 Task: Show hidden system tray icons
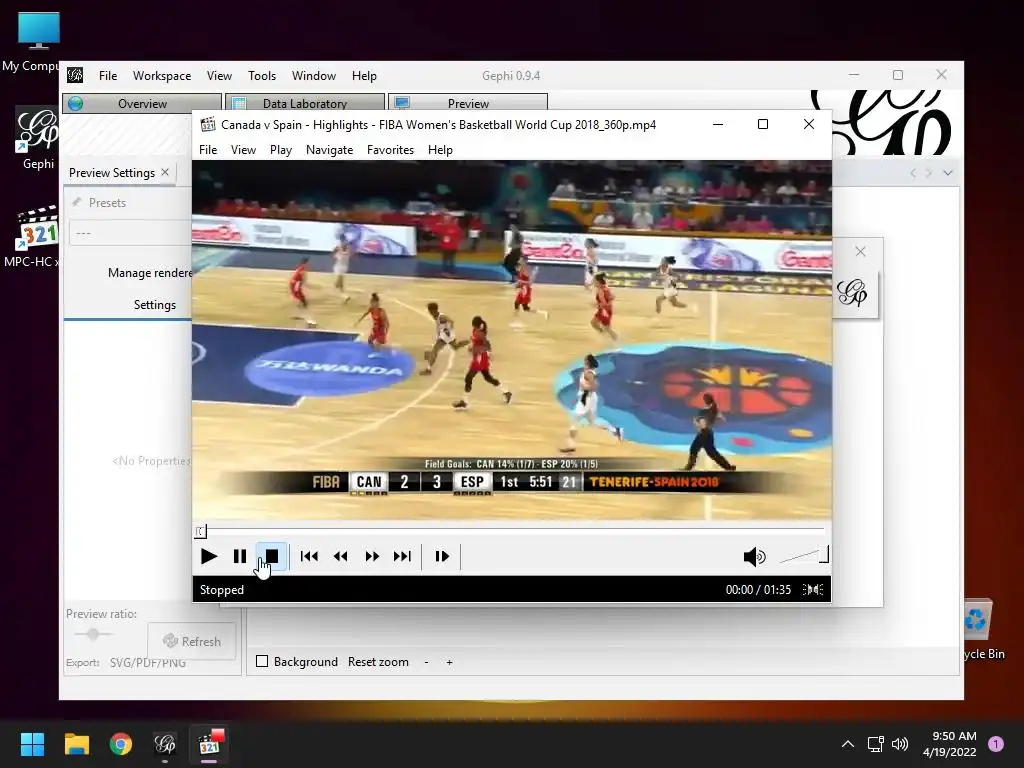click(x=848, y=744)
